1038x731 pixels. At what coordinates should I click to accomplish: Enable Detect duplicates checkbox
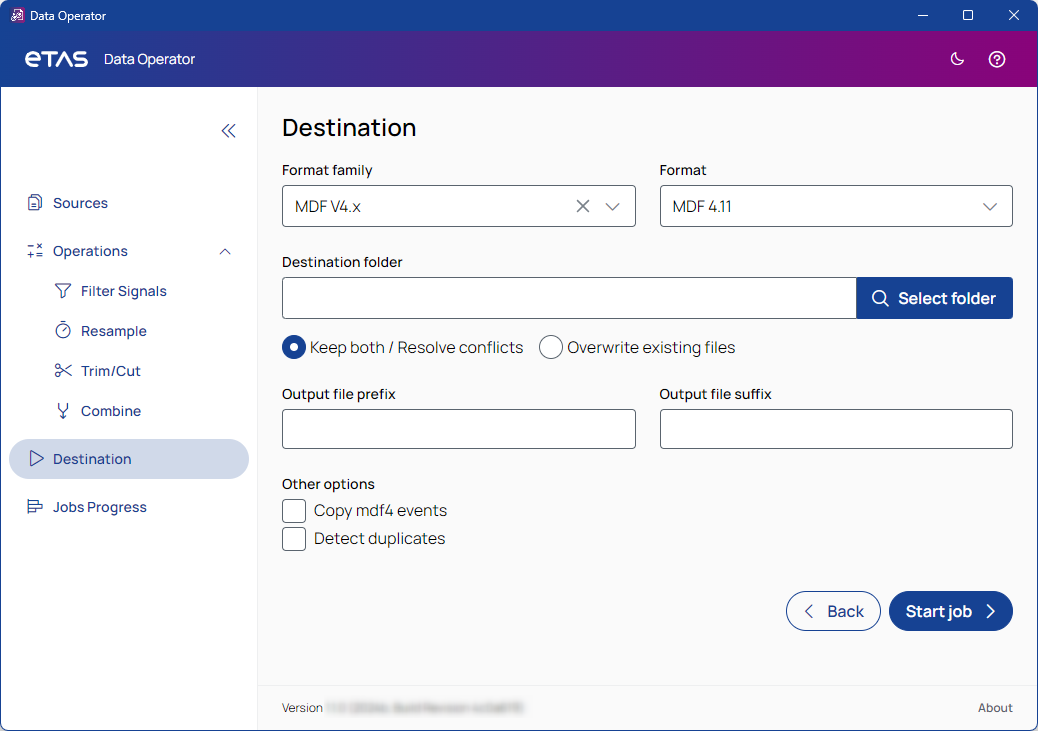pyautogui.click(x=294, y=539)
